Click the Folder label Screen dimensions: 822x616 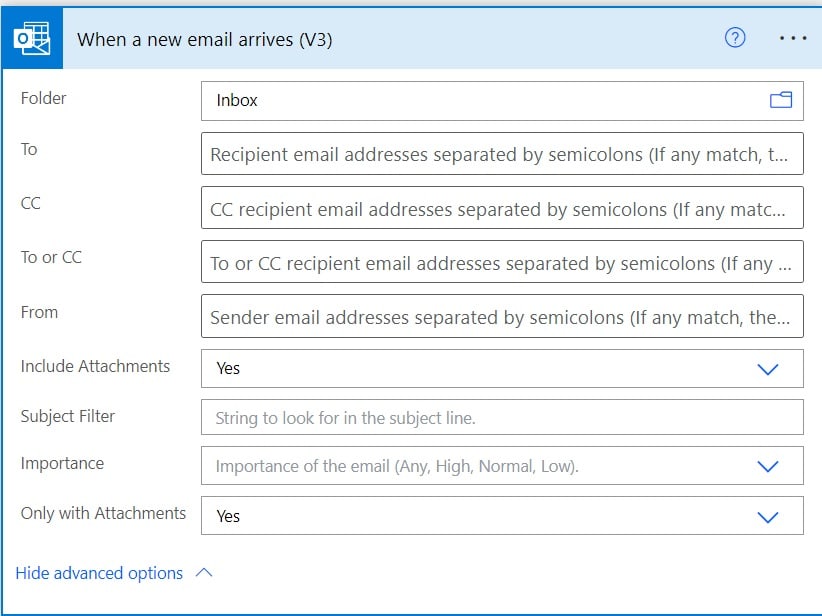click(x=44, y=98)
